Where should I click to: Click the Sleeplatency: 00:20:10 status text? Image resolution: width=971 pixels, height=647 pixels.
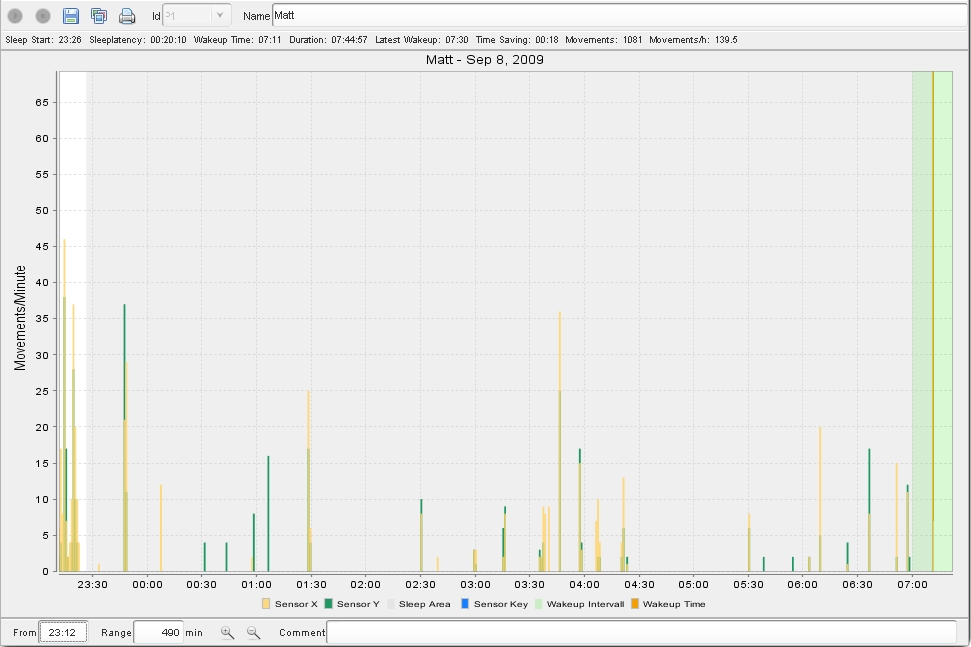coord(137,40)
